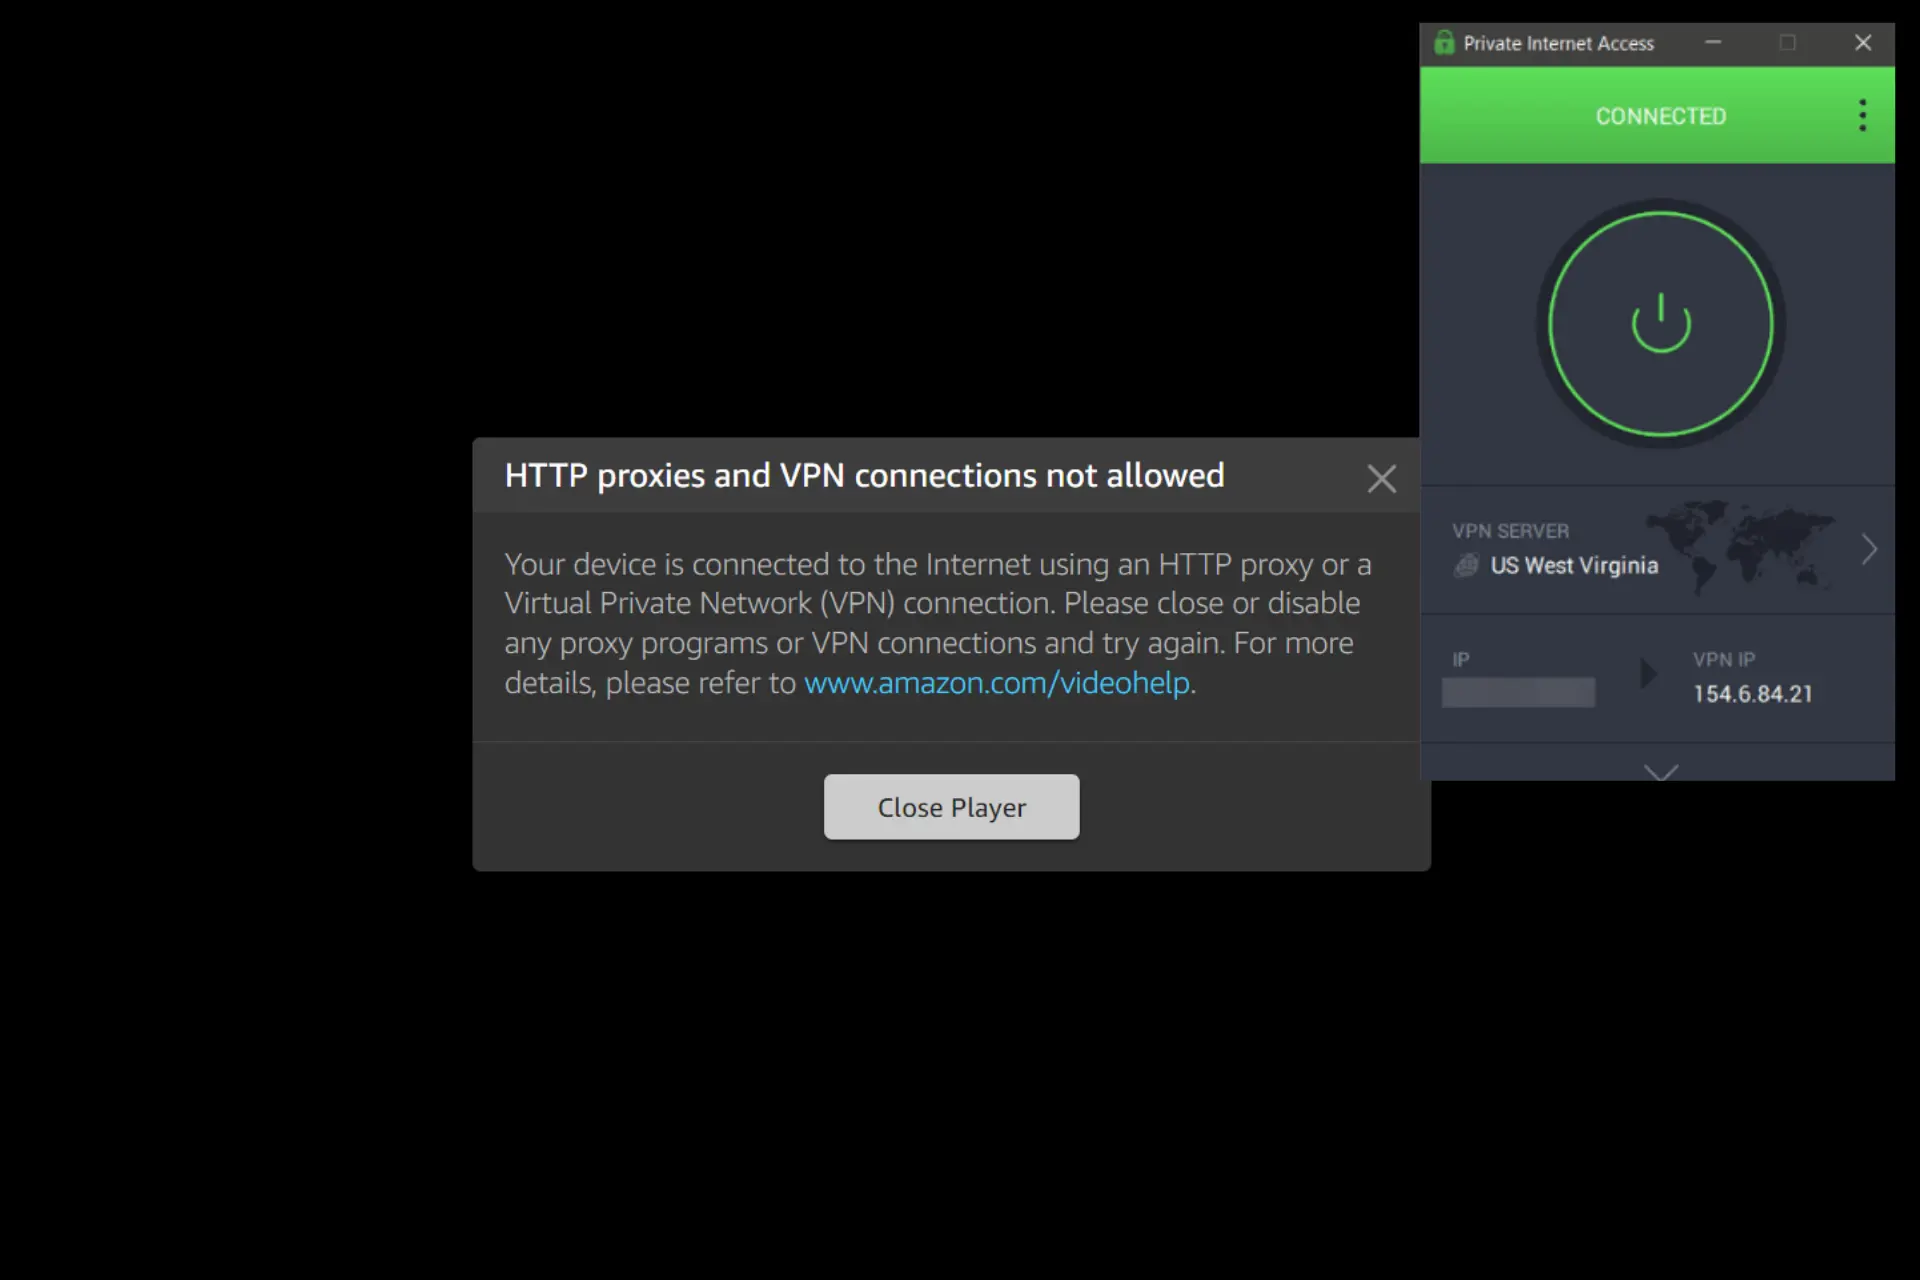Toggle VPN connection via power button
Screen dimensions: 1920x1280
click(x=1660, y=321)
